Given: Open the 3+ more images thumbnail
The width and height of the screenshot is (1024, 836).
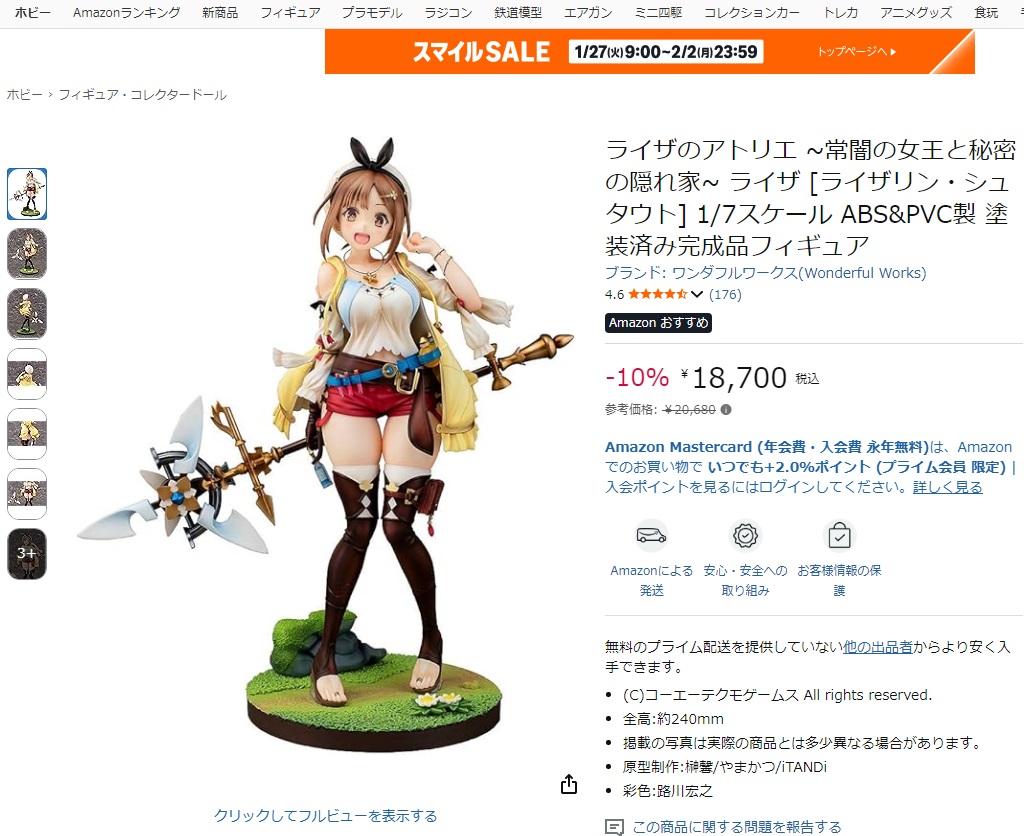Looking at the screenshot, I should [x=27, y=554].
